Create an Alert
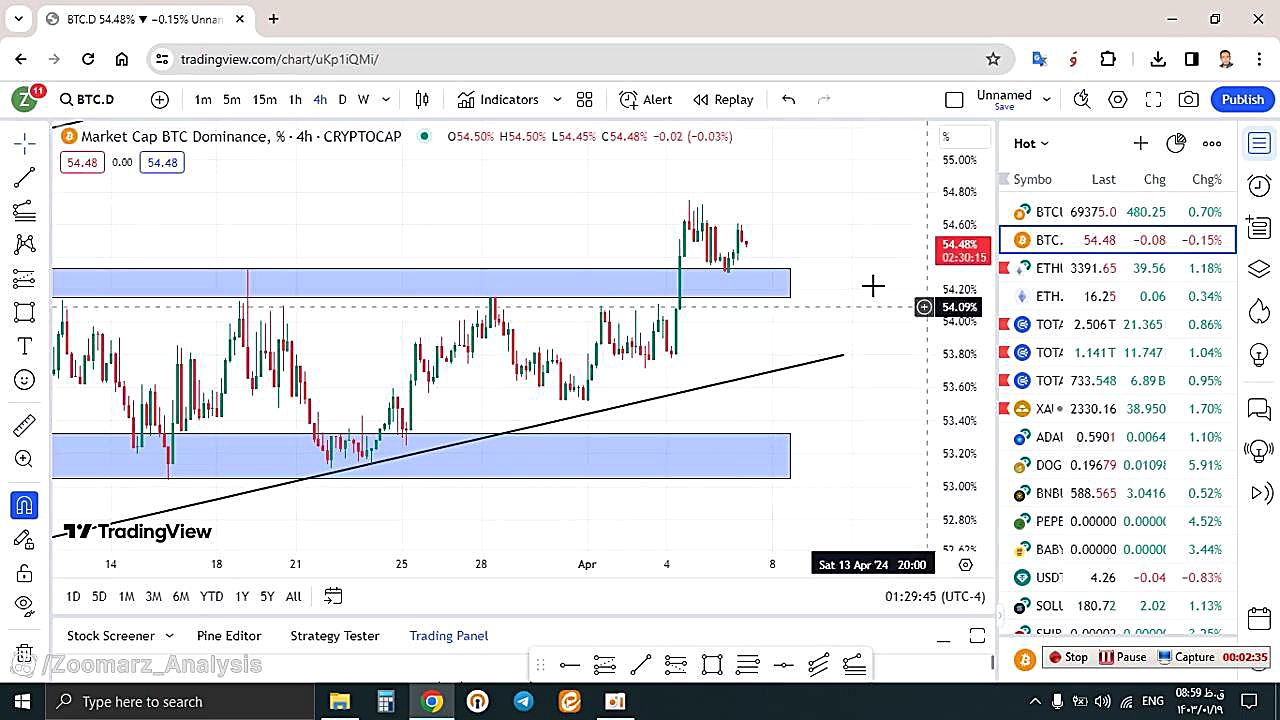Viewport: 1280px width, 720px height. point(645,99)
